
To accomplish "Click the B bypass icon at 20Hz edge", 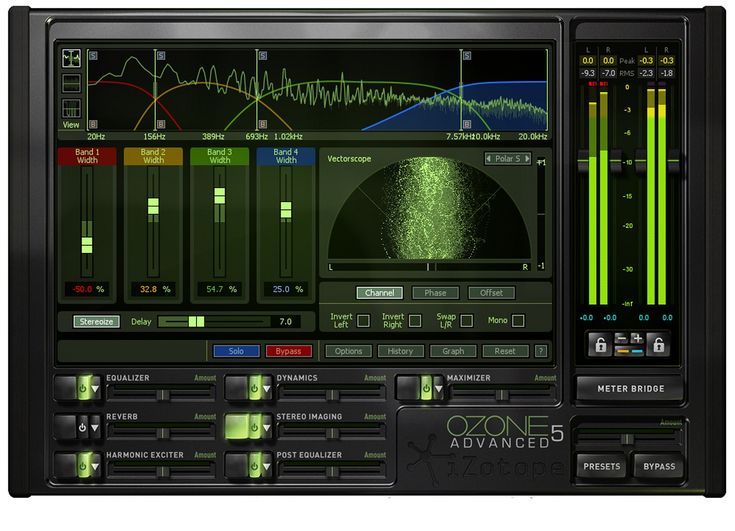I will click(x=93, y=124).
